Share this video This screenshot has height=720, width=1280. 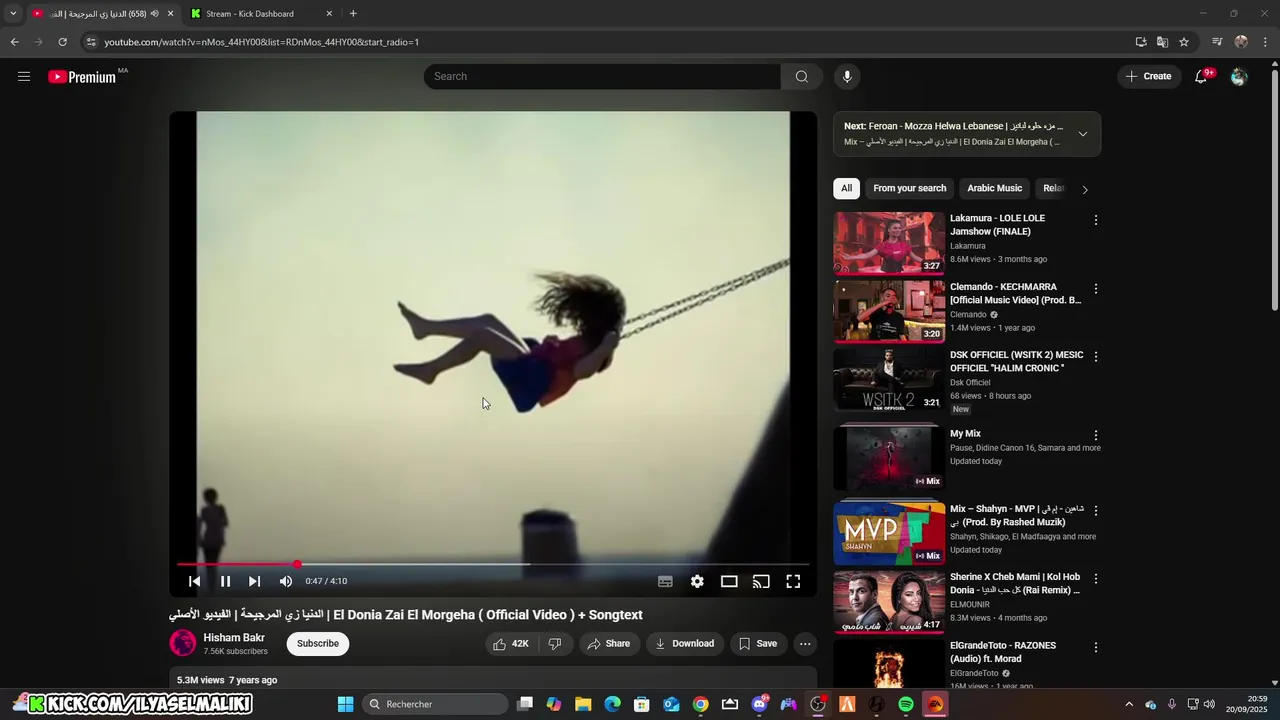tap(608, 644)
